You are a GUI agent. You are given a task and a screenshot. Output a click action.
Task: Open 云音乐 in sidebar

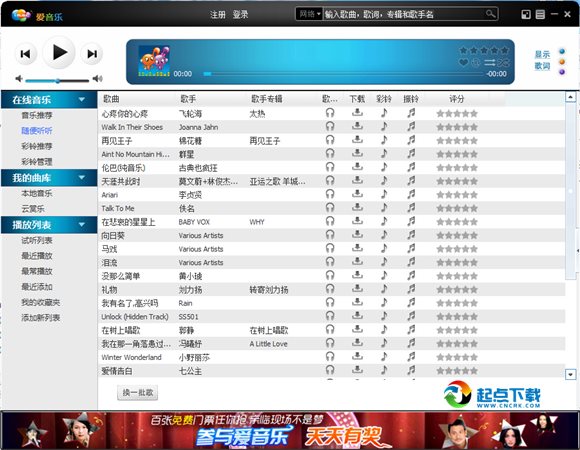33,209
